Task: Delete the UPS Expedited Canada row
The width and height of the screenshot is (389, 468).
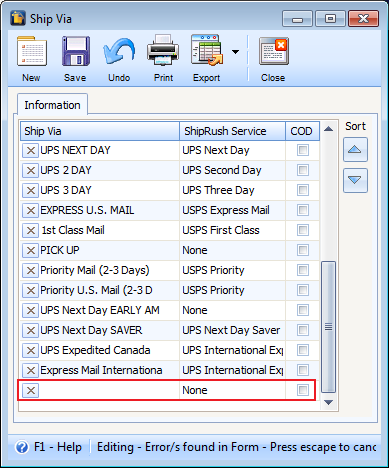Action: [x=31, y=350]
